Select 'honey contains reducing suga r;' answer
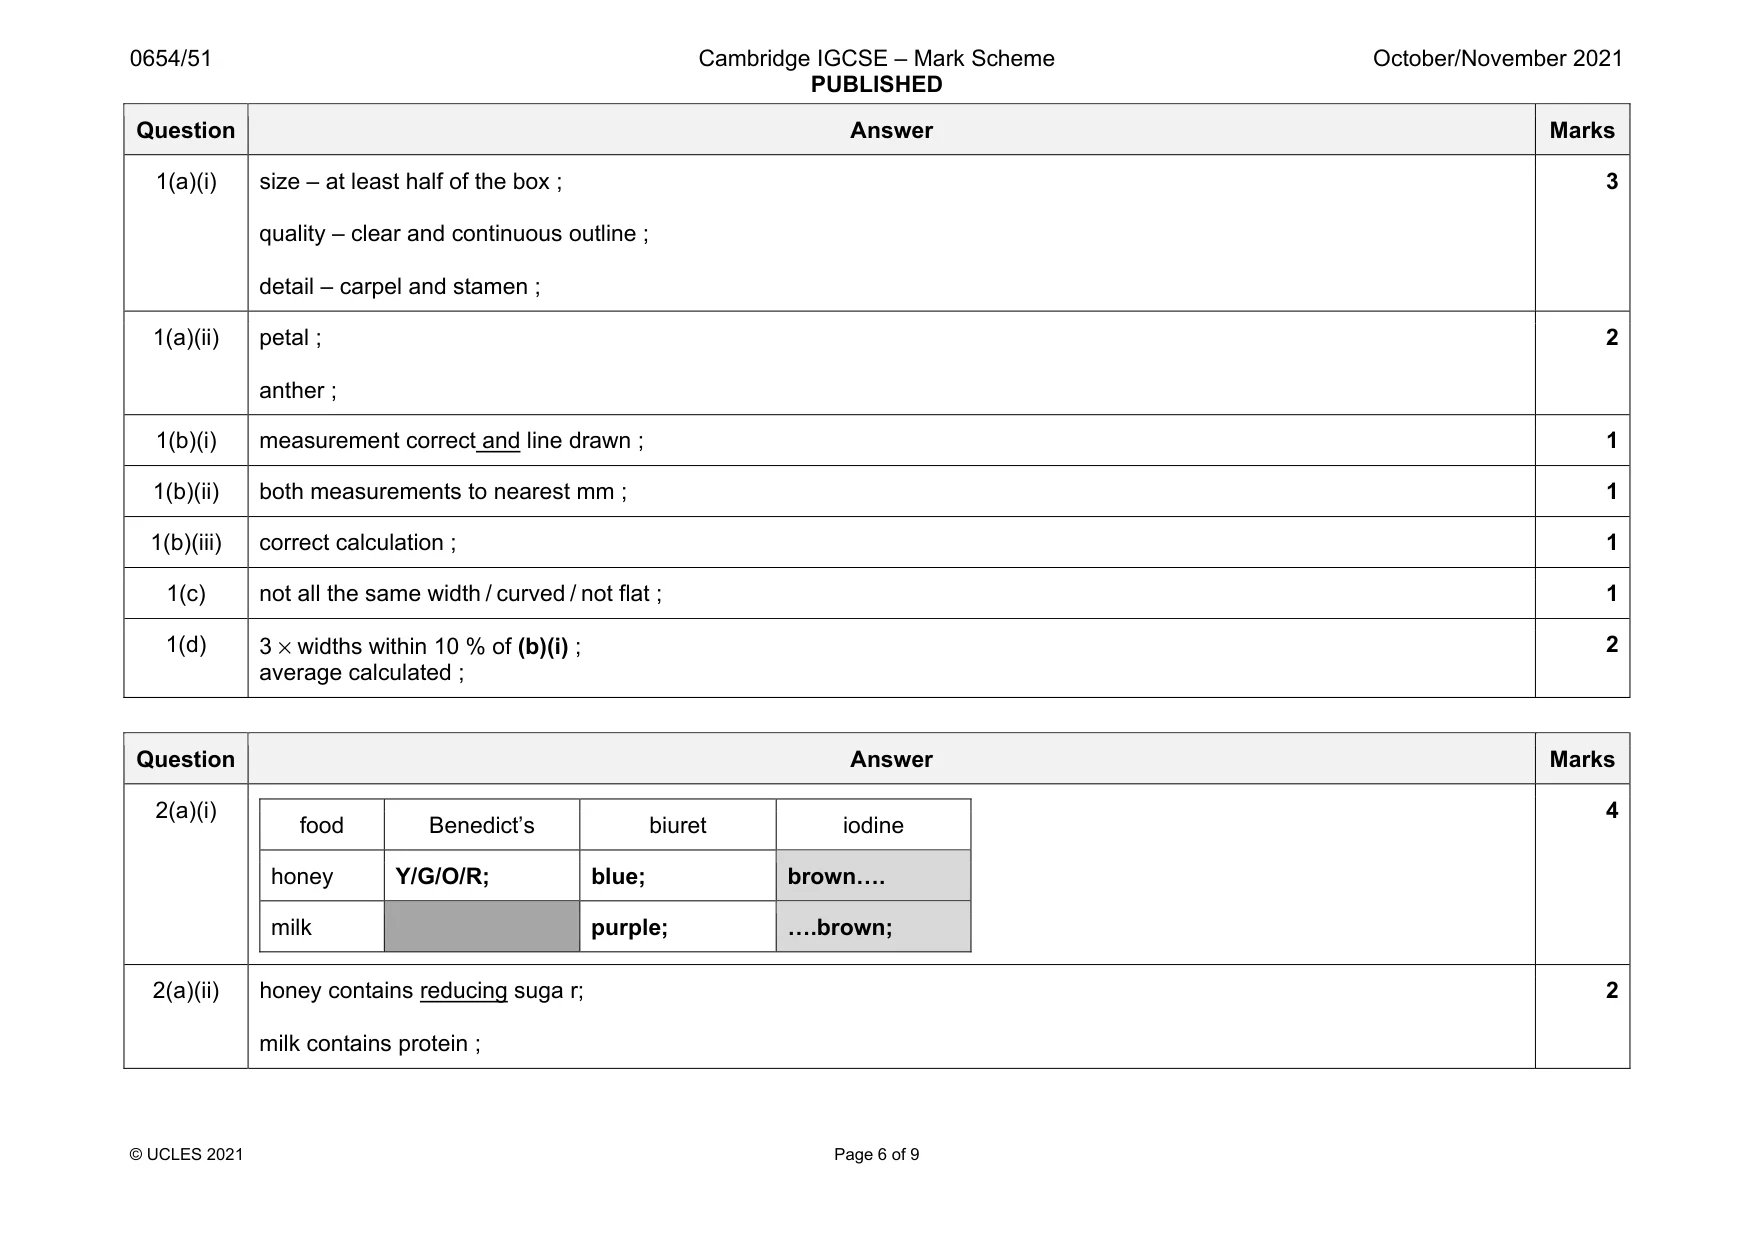The height and width of the screenshot is (1241, 1755). [421, 990]
